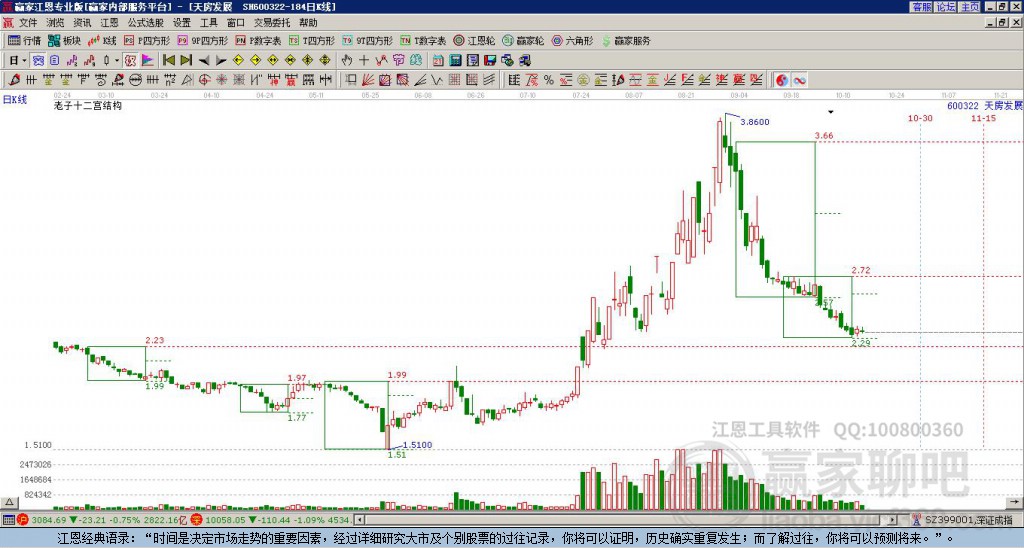
Task: Toggle the infinity loop icon
Action: [799, 80]
